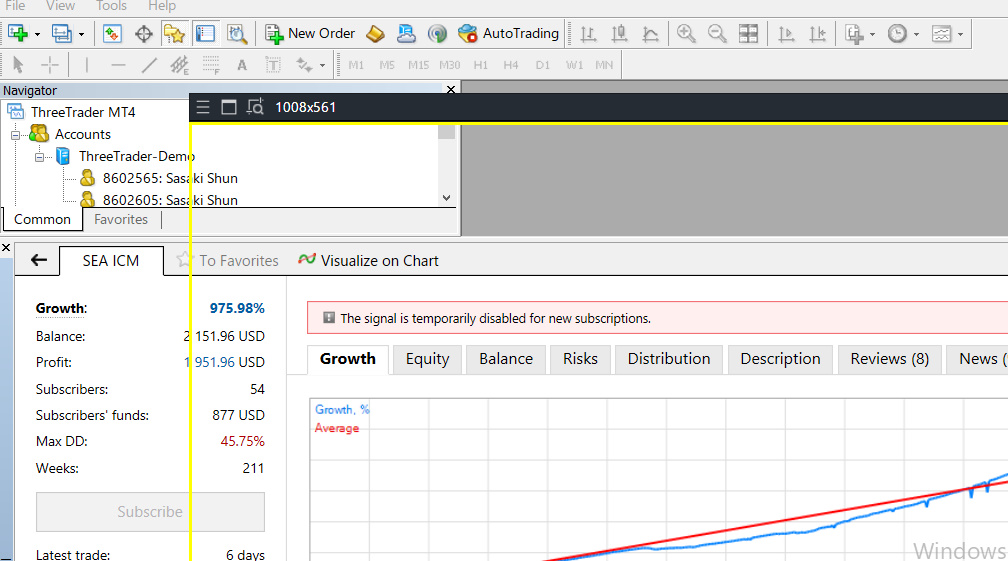Switch to the Navigator Favorites tab

coord(121,219)
